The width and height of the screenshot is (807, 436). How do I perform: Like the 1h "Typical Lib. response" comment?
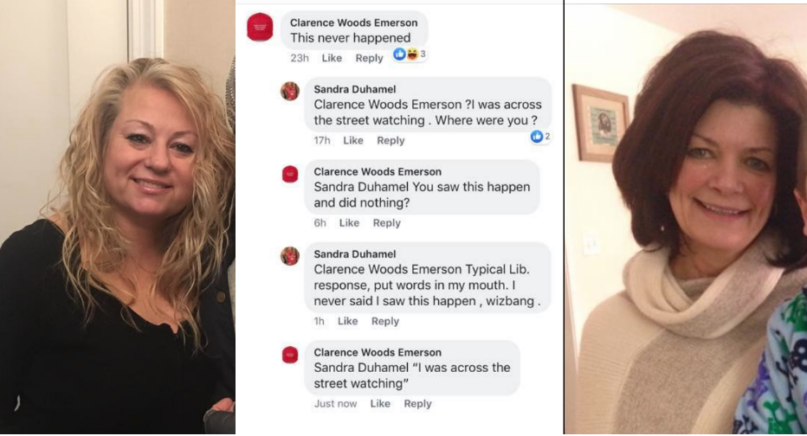(x=347, y=321)
